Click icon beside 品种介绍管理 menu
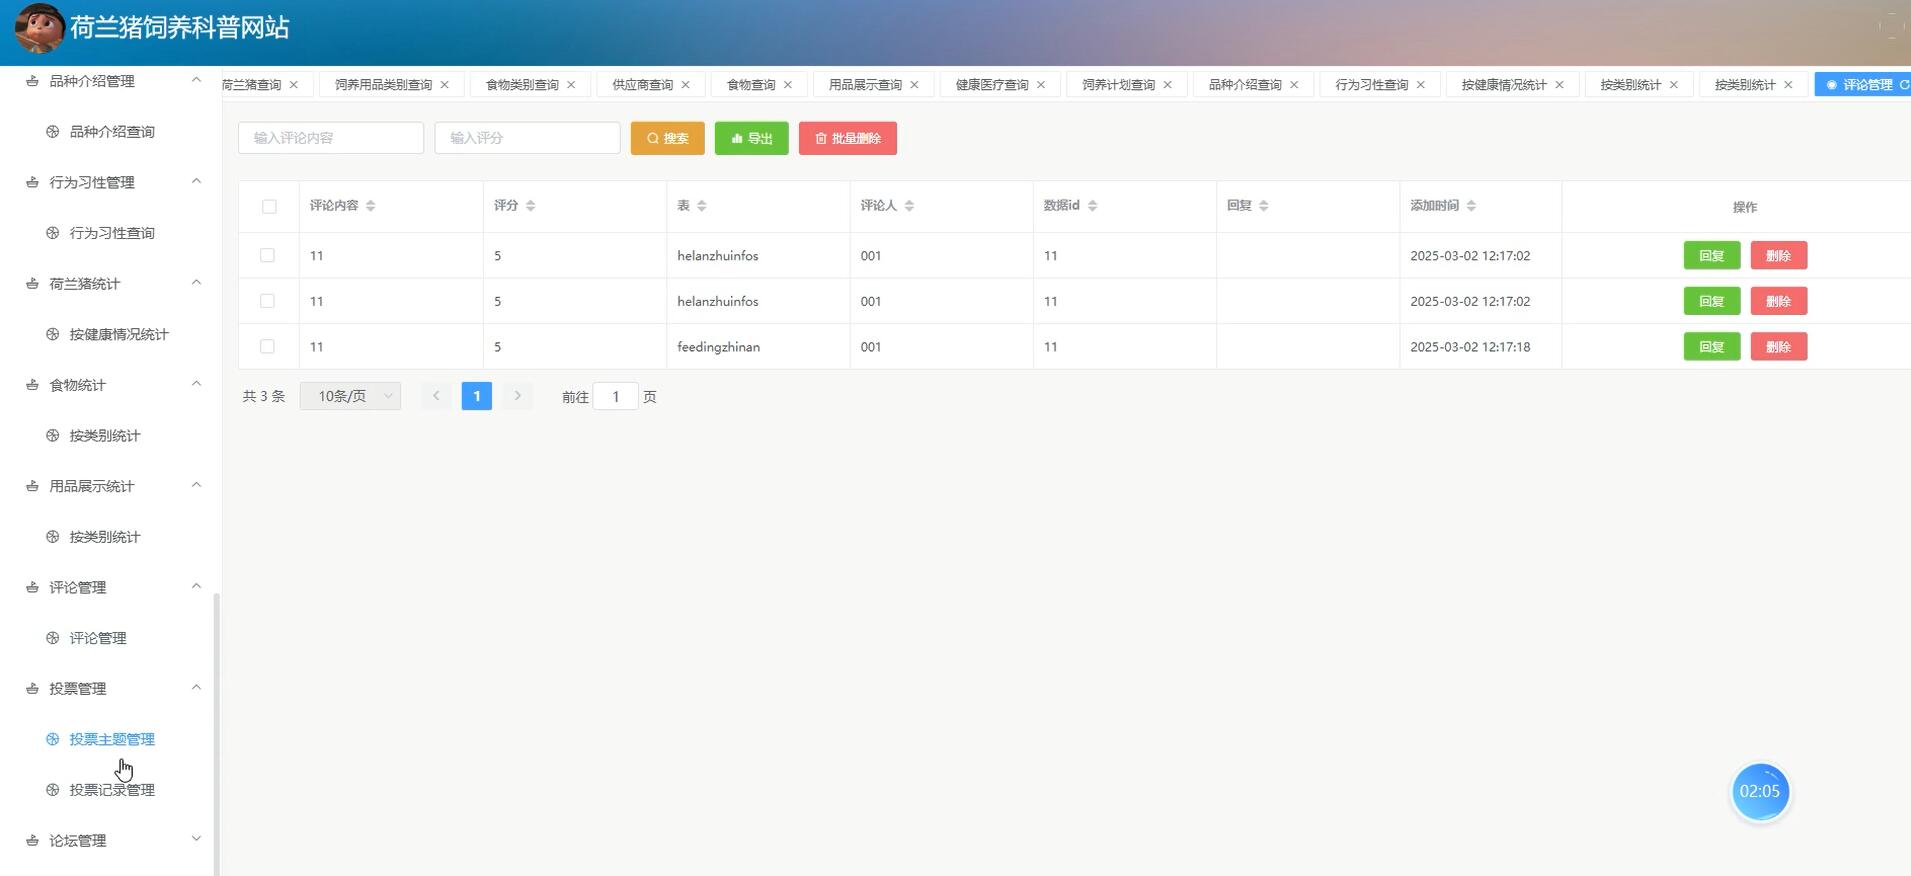The height and width of the screenshot is (876, 1911). (x=32, y=81)
